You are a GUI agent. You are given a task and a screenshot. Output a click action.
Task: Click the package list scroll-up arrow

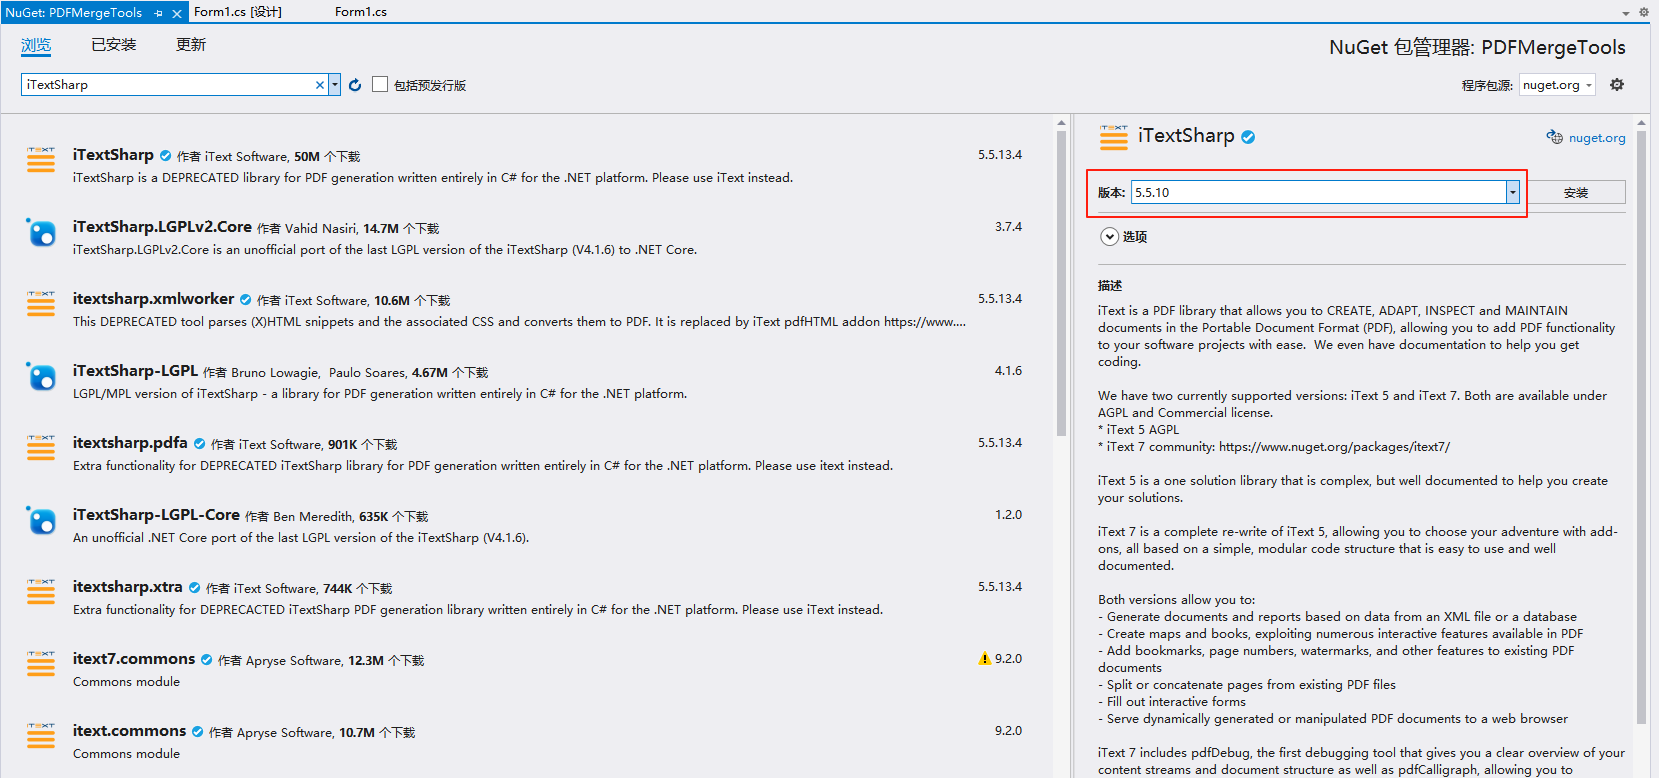pyautogui.click(x=1061, y=123)
